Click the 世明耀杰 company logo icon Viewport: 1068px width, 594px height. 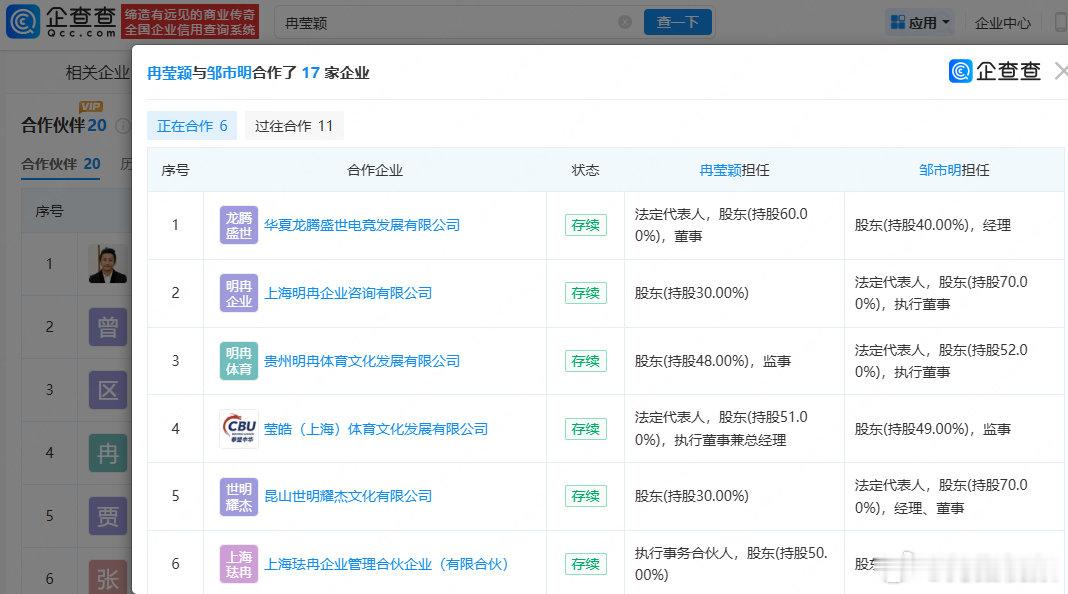tap(239, 497)
